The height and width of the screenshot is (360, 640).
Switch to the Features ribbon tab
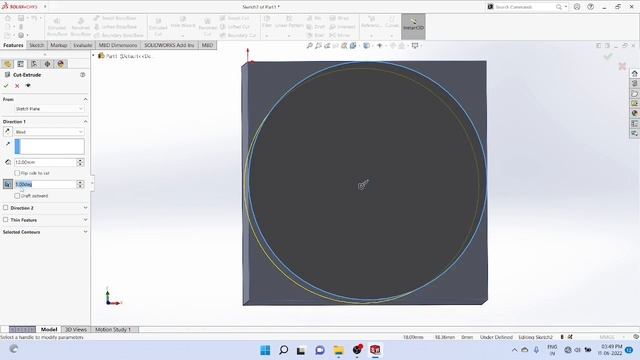pos(13,45)
